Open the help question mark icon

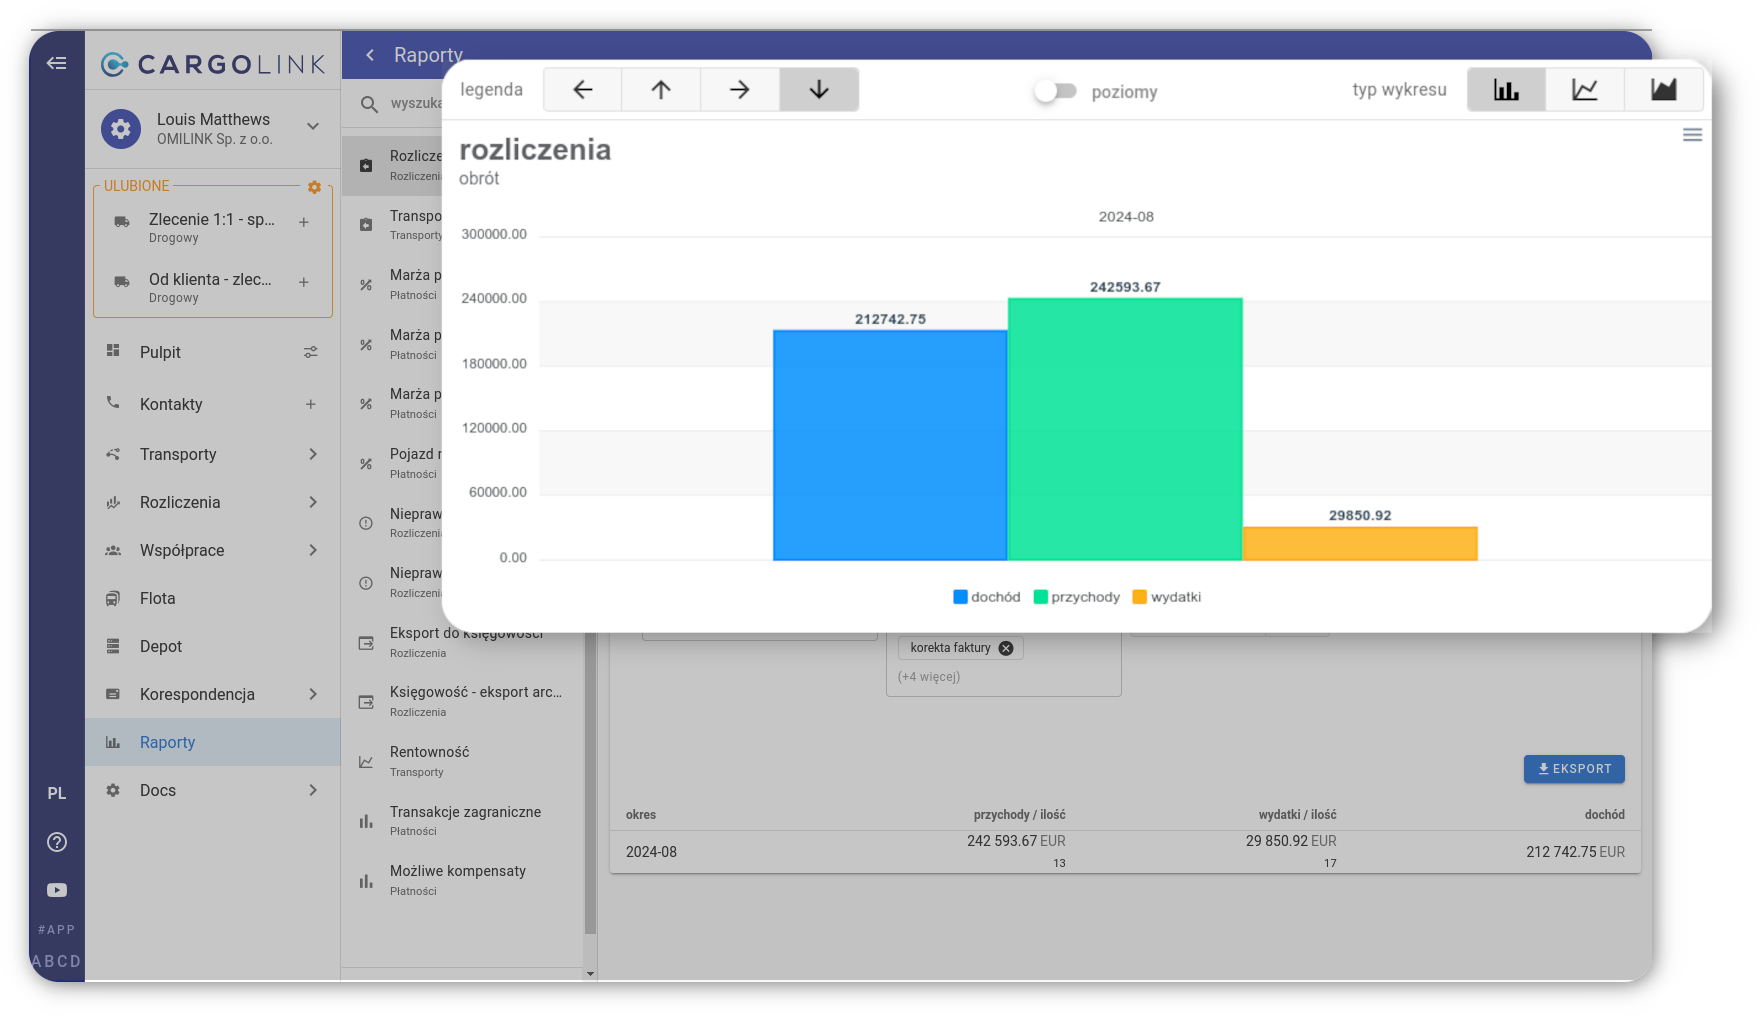pyautogui.click(x=57, y=842)
